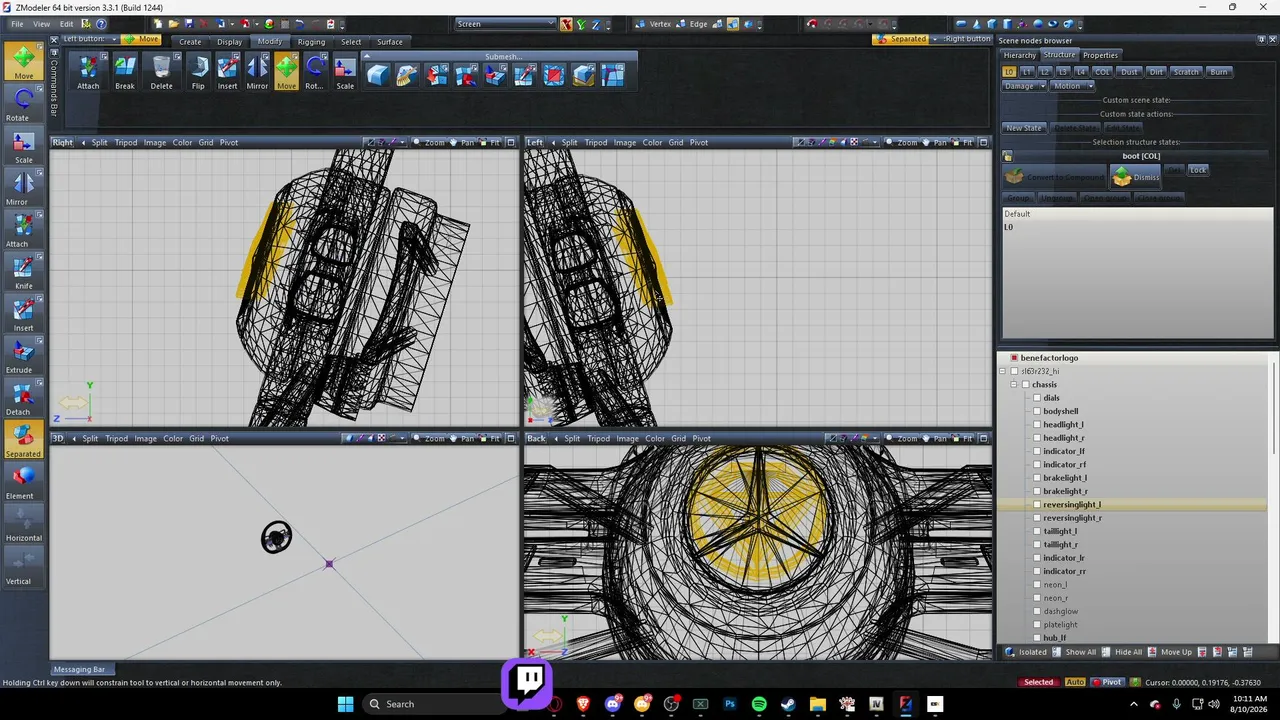Switch to the Create tab
The height and width of the screenshot is (720, 1280).
(190, 42)
